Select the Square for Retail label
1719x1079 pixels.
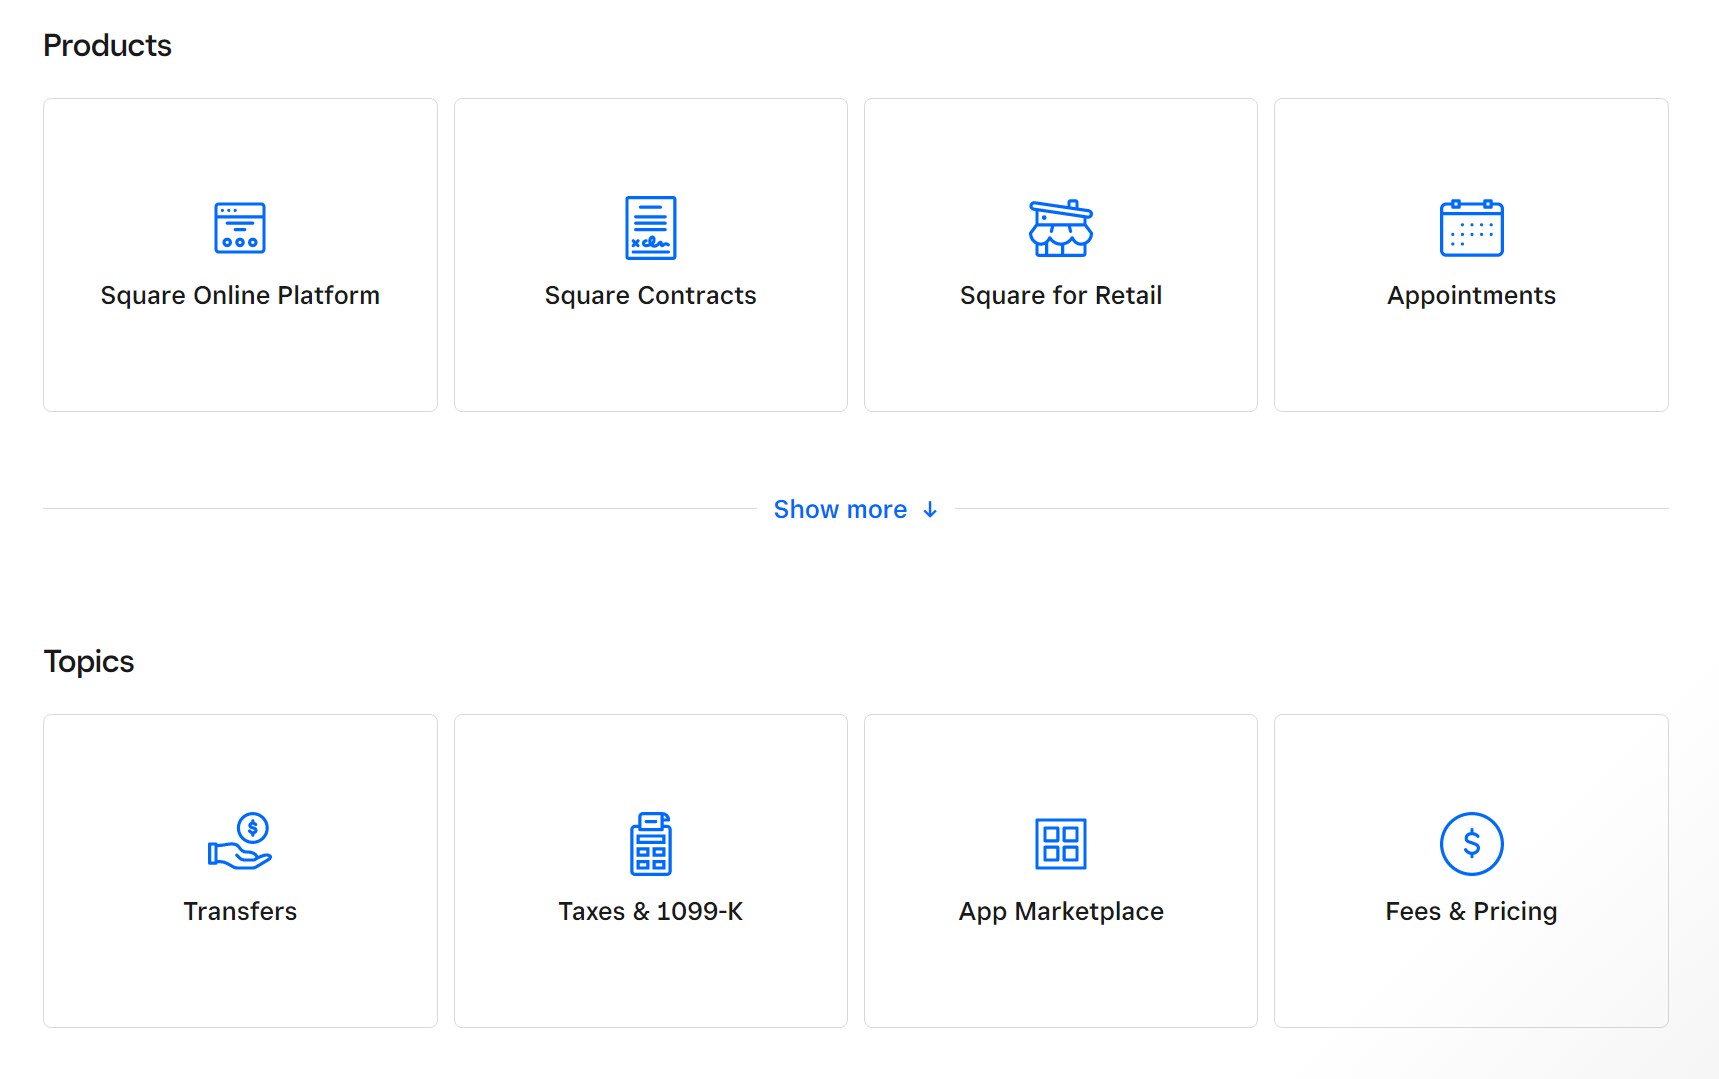pos(1061,296)
